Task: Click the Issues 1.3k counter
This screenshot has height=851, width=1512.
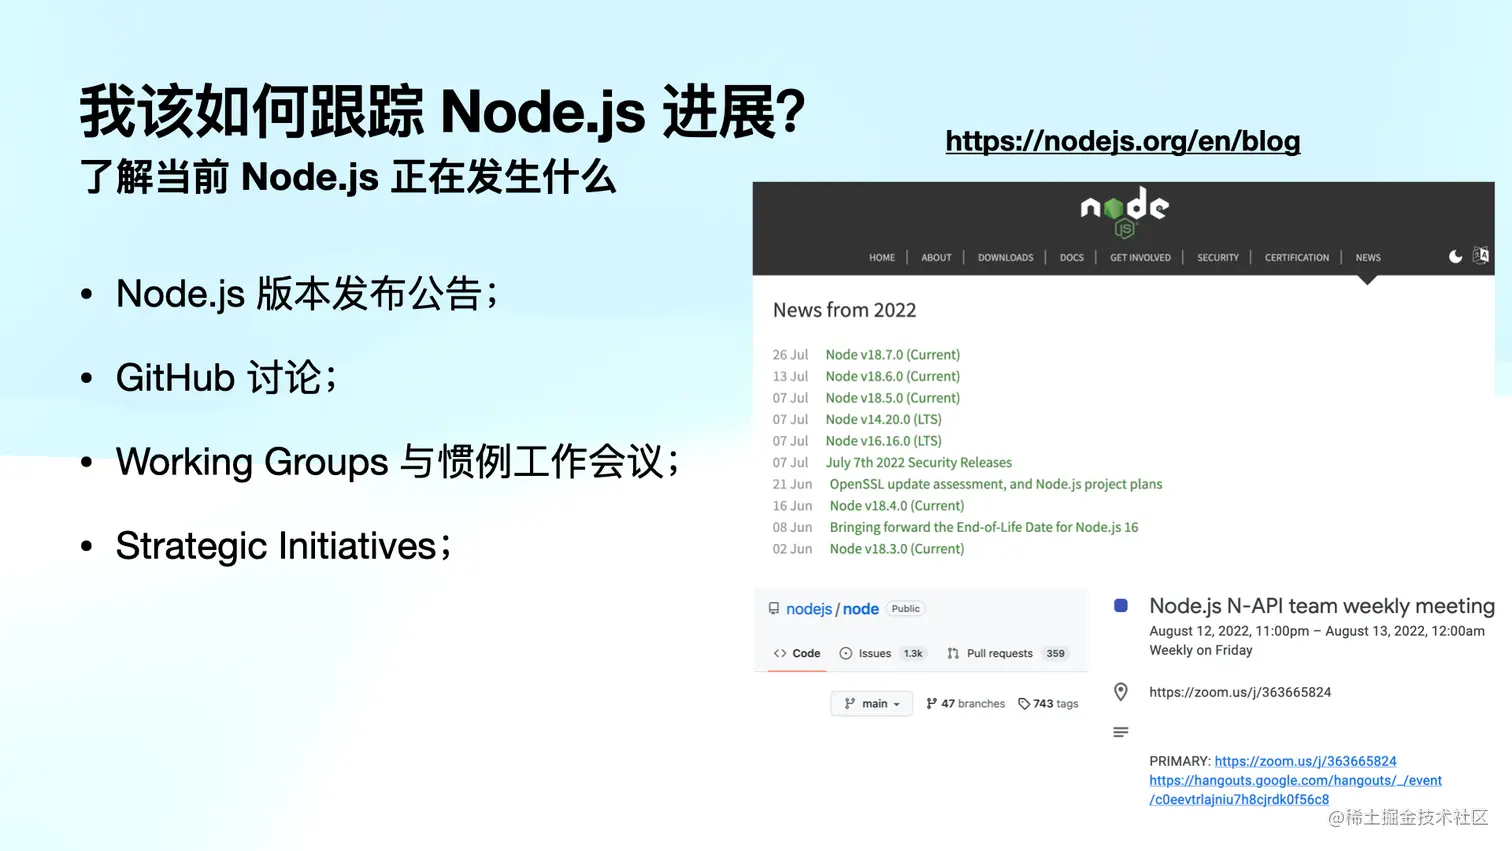Action: (x=913, y=654)
